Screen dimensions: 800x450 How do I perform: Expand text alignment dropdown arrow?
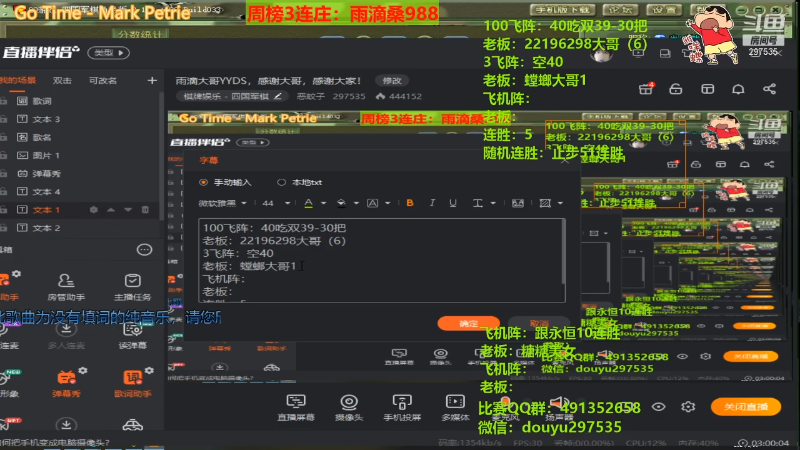click(493, 203)
